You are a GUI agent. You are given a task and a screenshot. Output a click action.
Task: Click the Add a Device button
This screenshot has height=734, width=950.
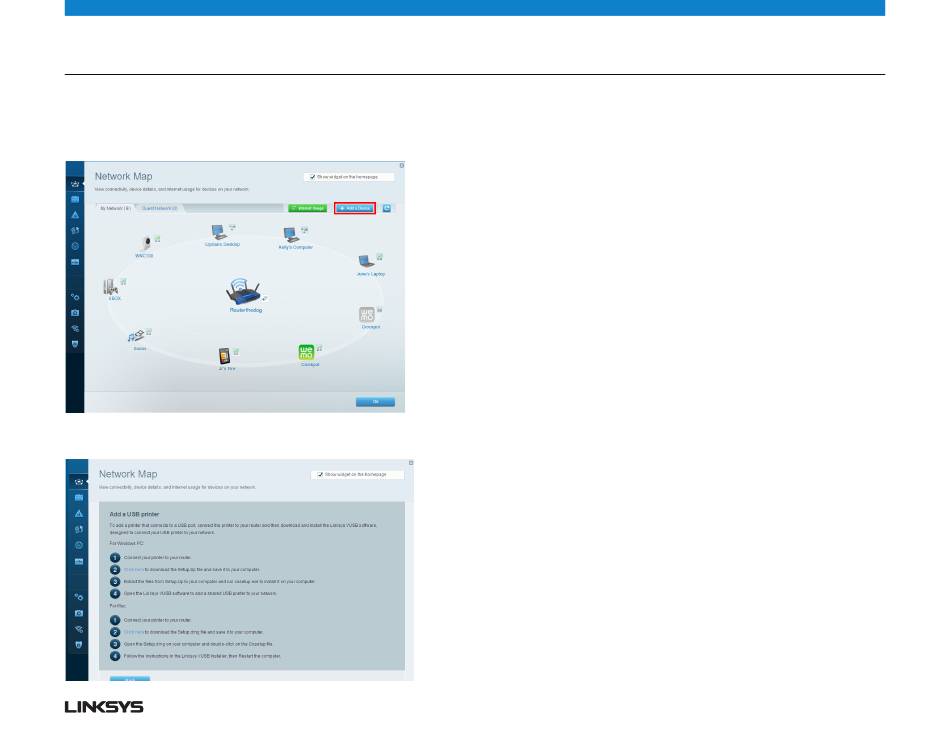click(x=354, y=208)
